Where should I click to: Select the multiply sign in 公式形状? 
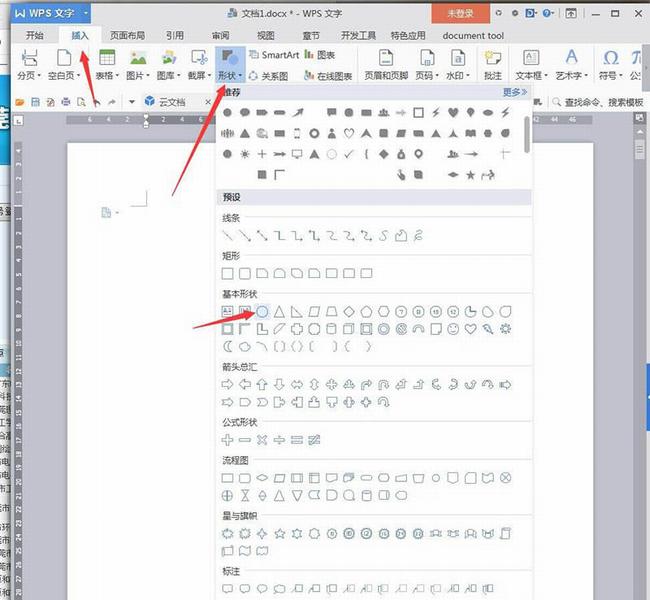pyautogui.click(x=262, y=440)
